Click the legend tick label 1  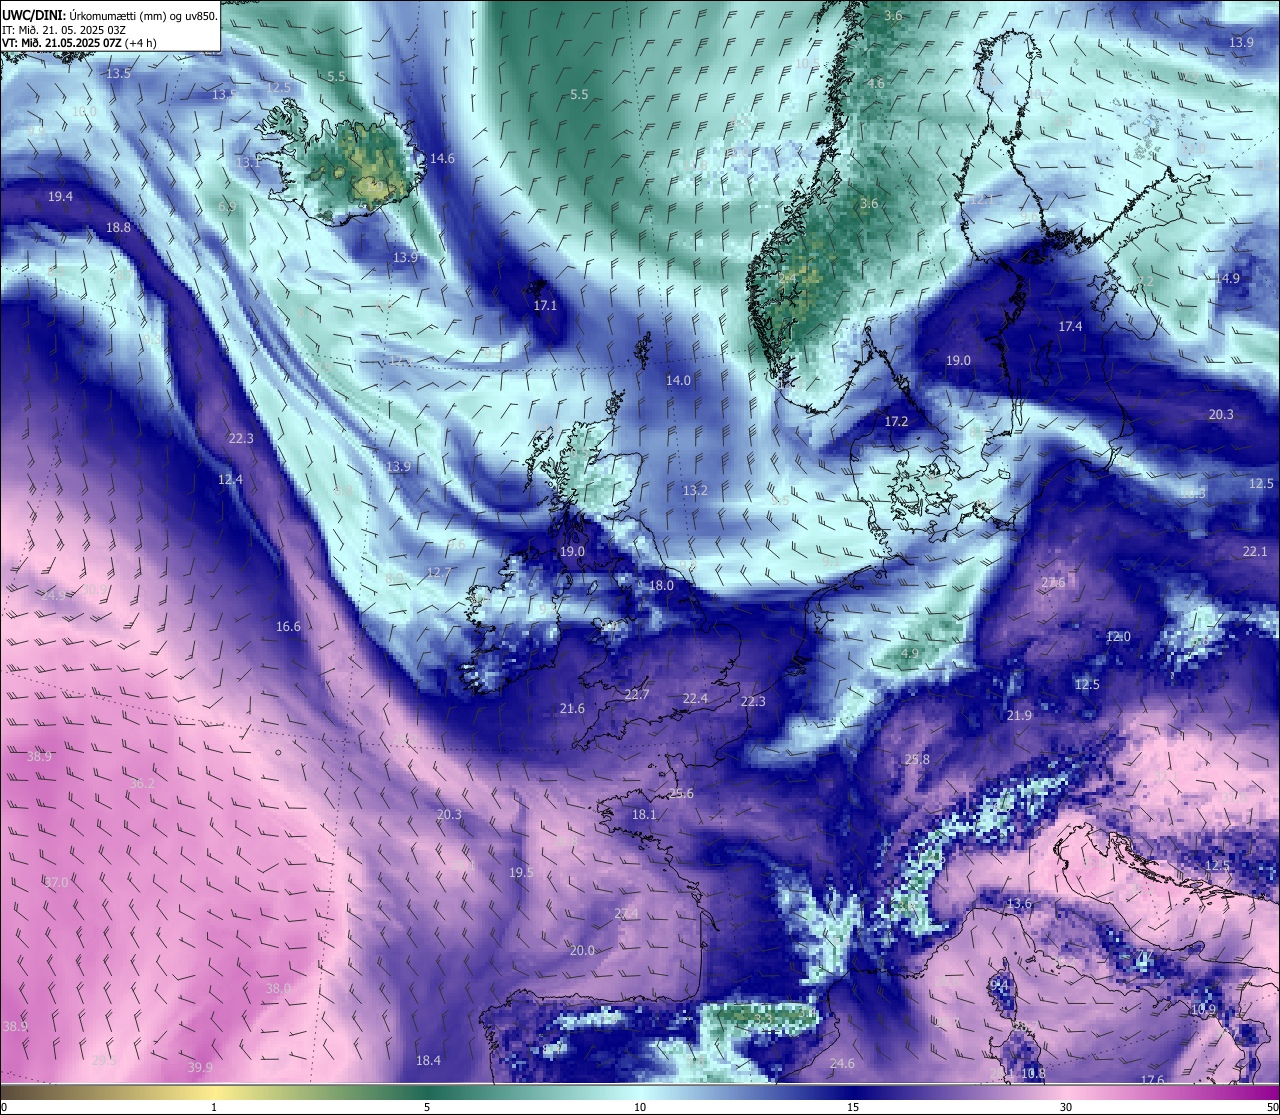213,1107
